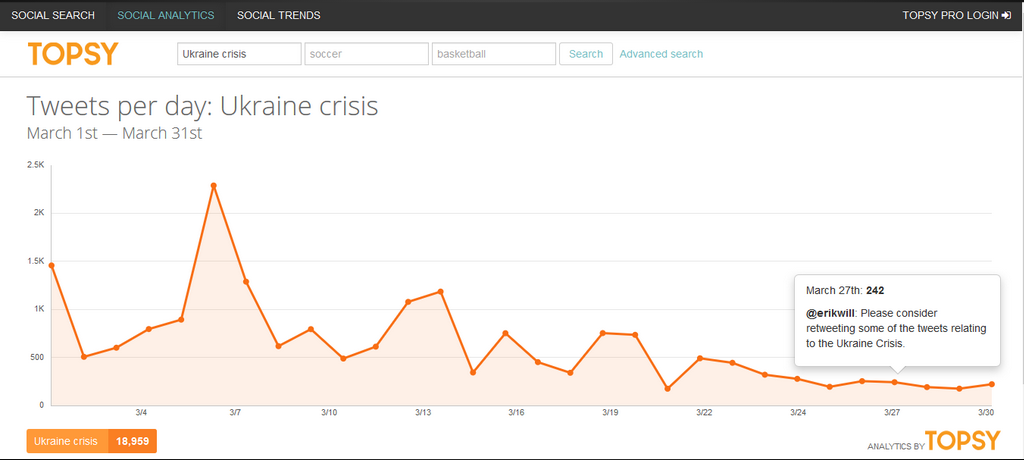Click the peak data point above 2K

pos(214,186)
